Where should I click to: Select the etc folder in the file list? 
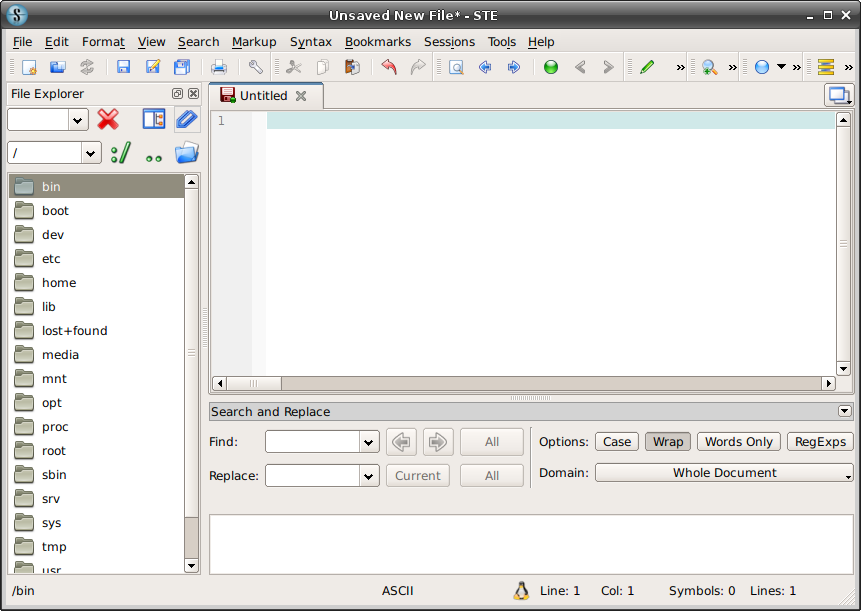pos(97,259)
